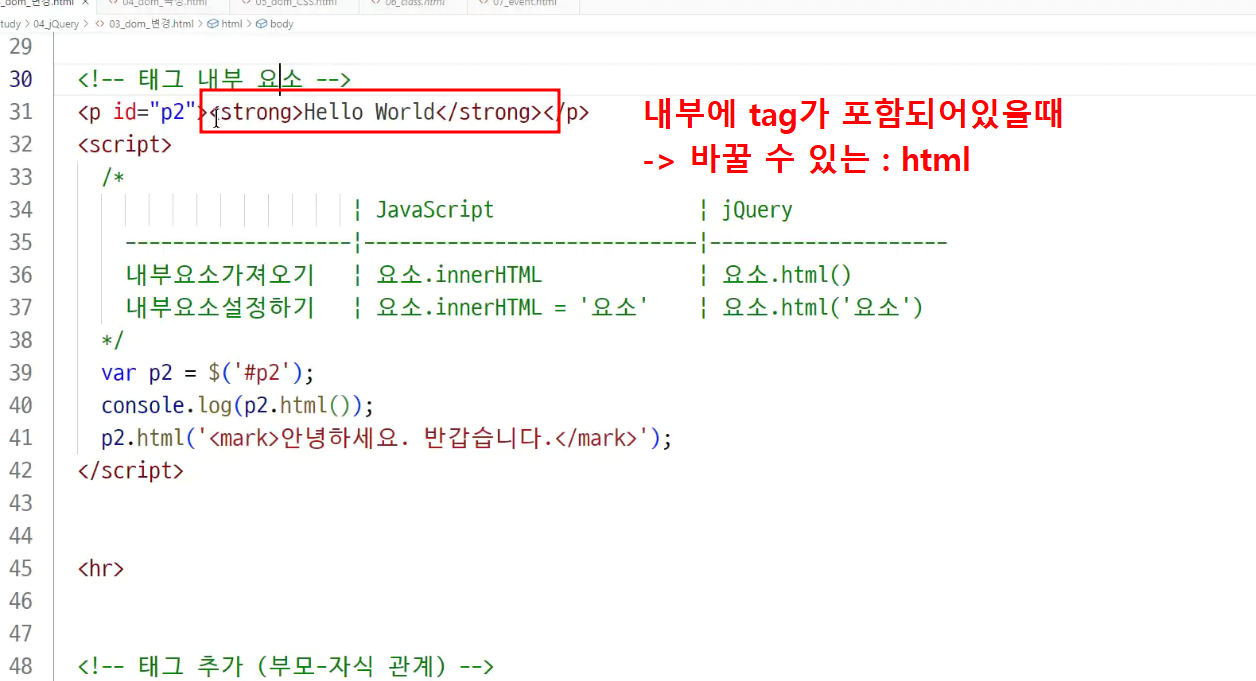The height and width of the screenshot is (681, 1256).
Task: Click the closing </script> tag on line 42
Action: point(131,470)
